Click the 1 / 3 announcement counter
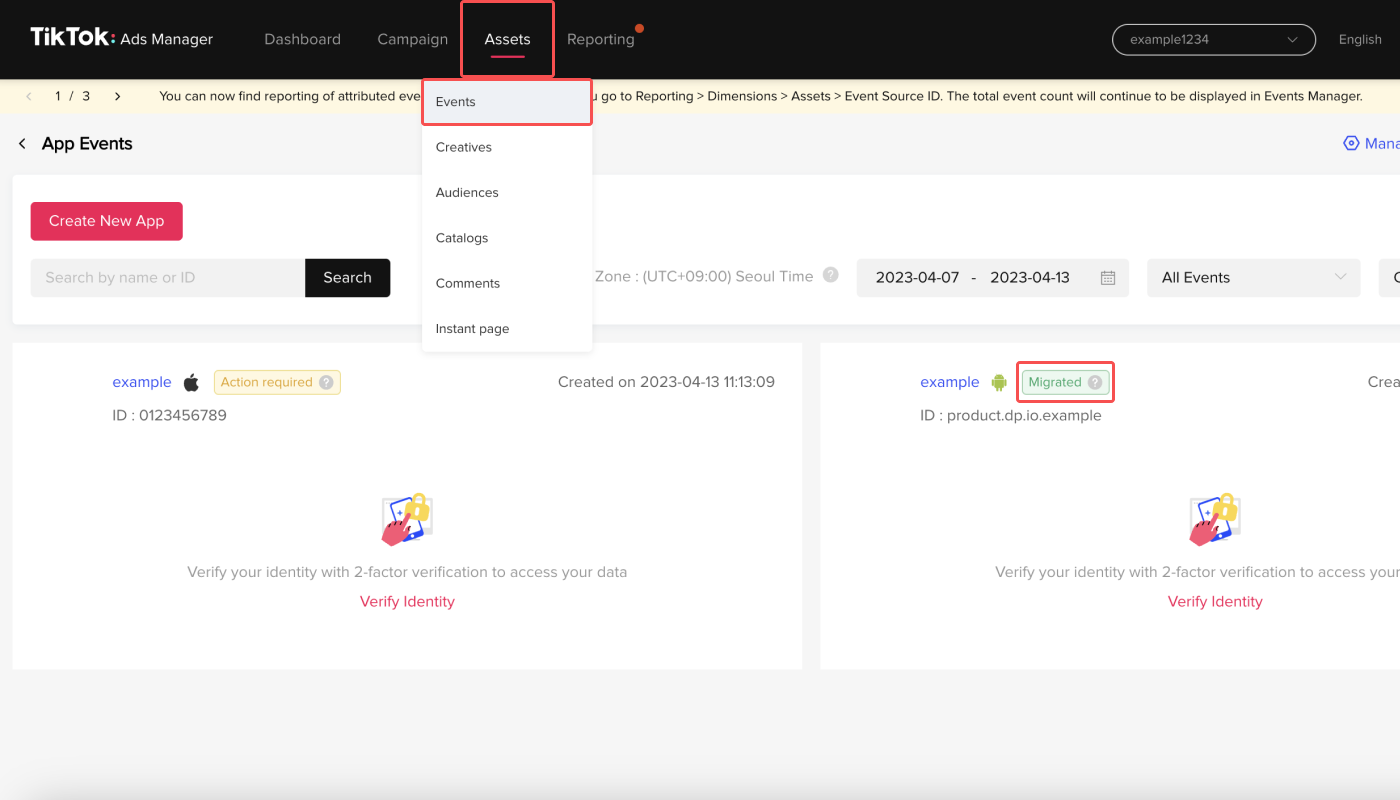The width and height of the screenshot is (1400, 800). click(73, 96)
